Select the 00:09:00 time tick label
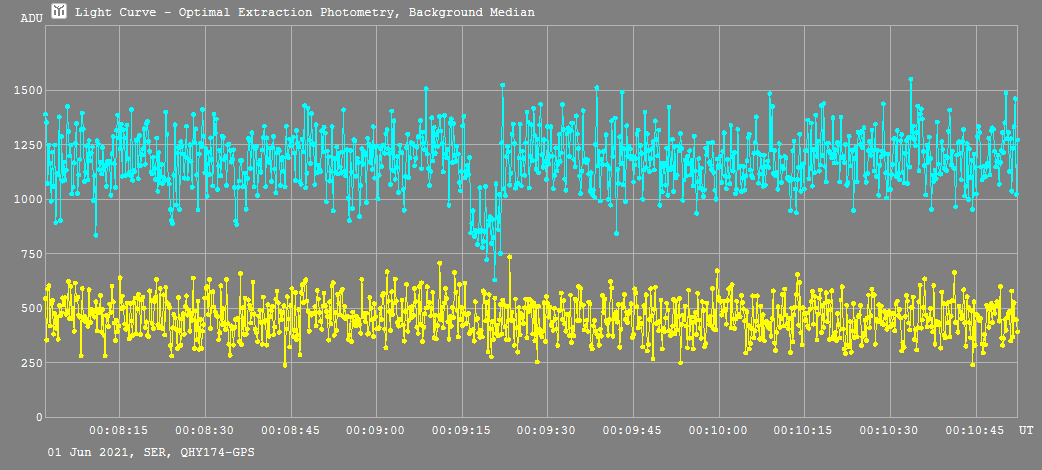This screenshot has height=470, width=1042. tap(375, 430)
